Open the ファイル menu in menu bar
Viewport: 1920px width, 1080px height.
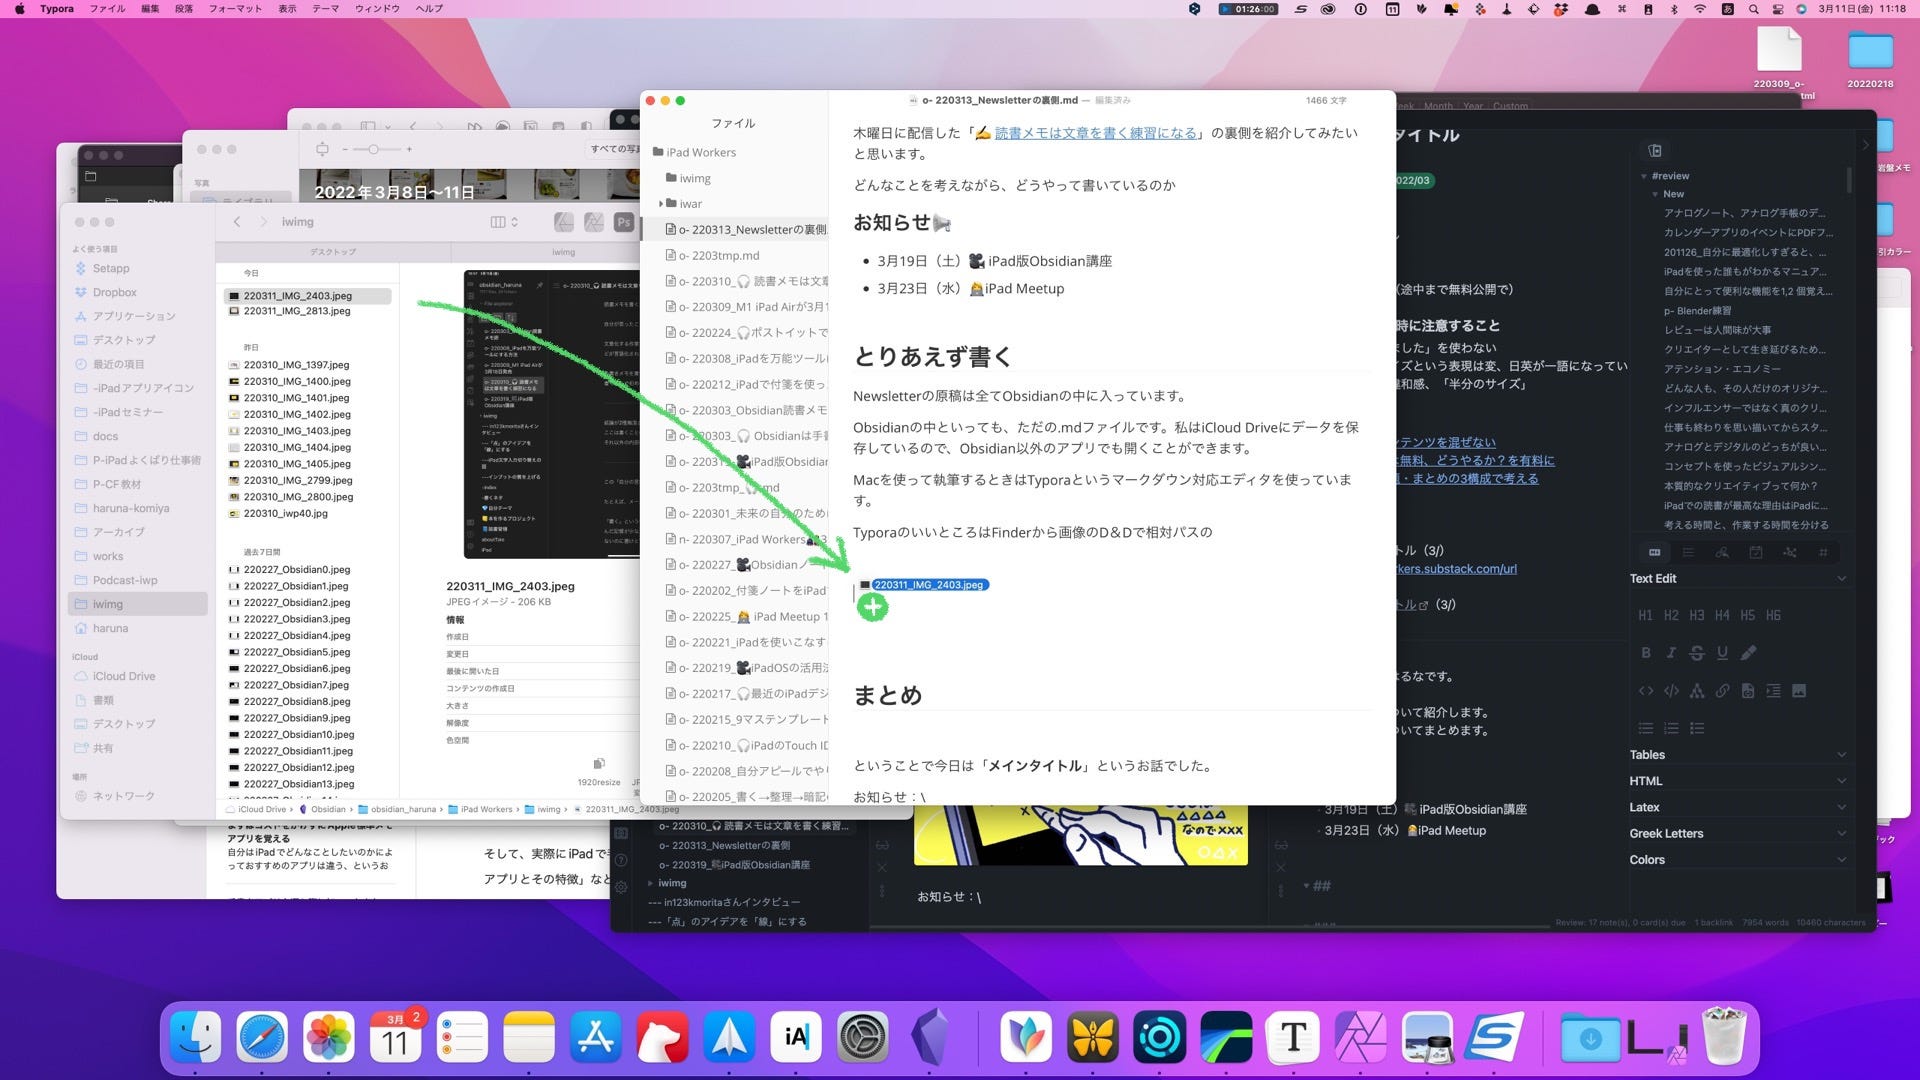point(107,9)
